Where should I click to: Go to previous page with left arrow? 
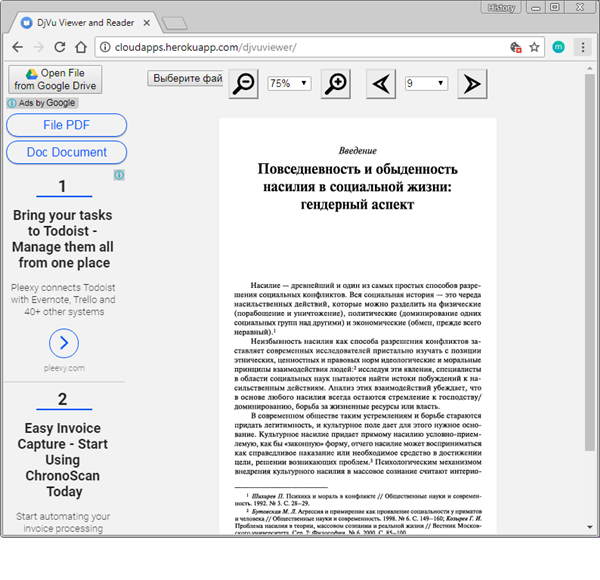click(381, 84)
